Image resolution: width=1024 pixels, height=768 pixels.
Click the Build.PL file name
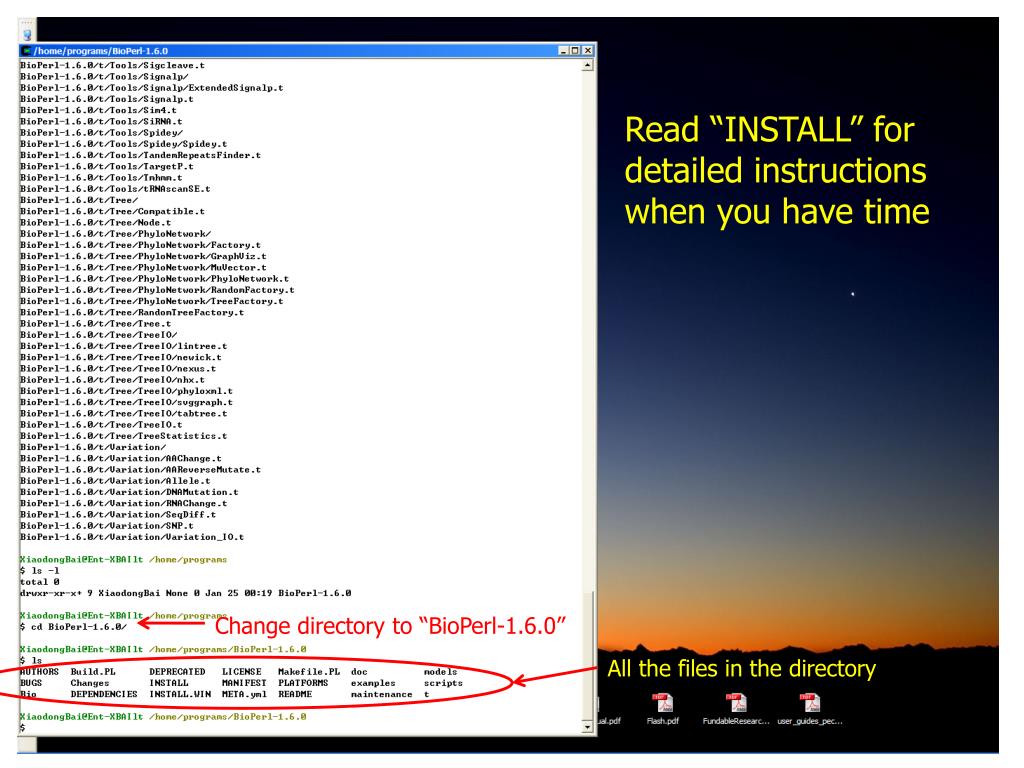[93, 672]
